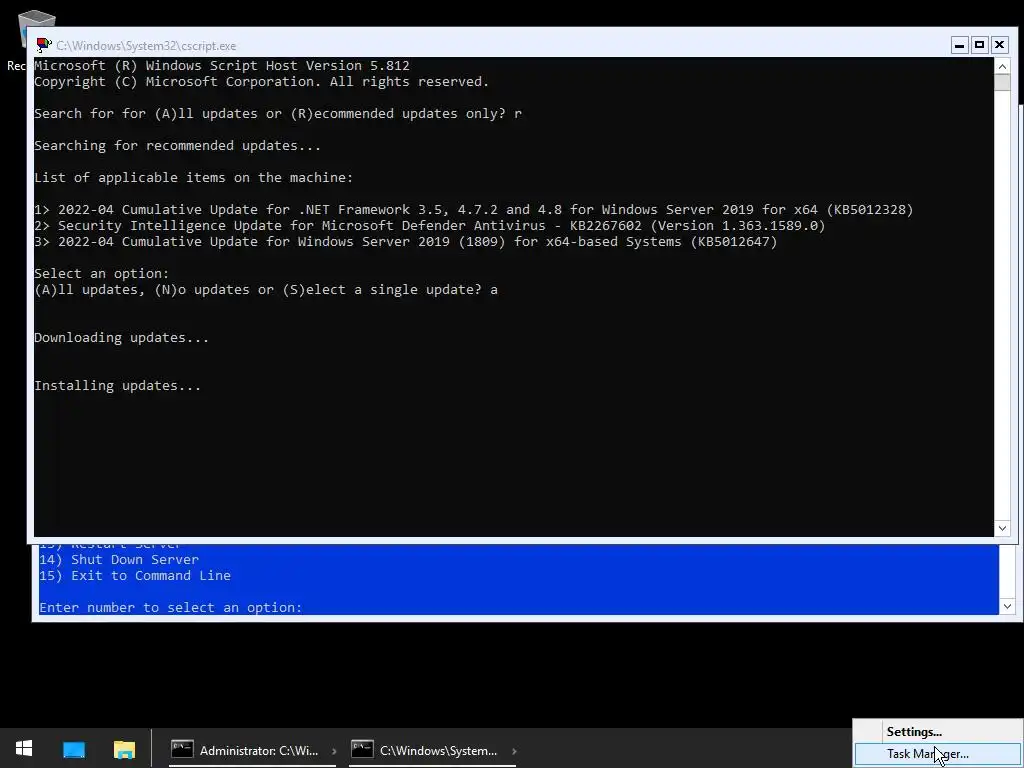Image resolution: width=1024 pixels, height=768 pixels.
Task: Switch to Administrator command prompt taskbar button
Action: (251, 750)
